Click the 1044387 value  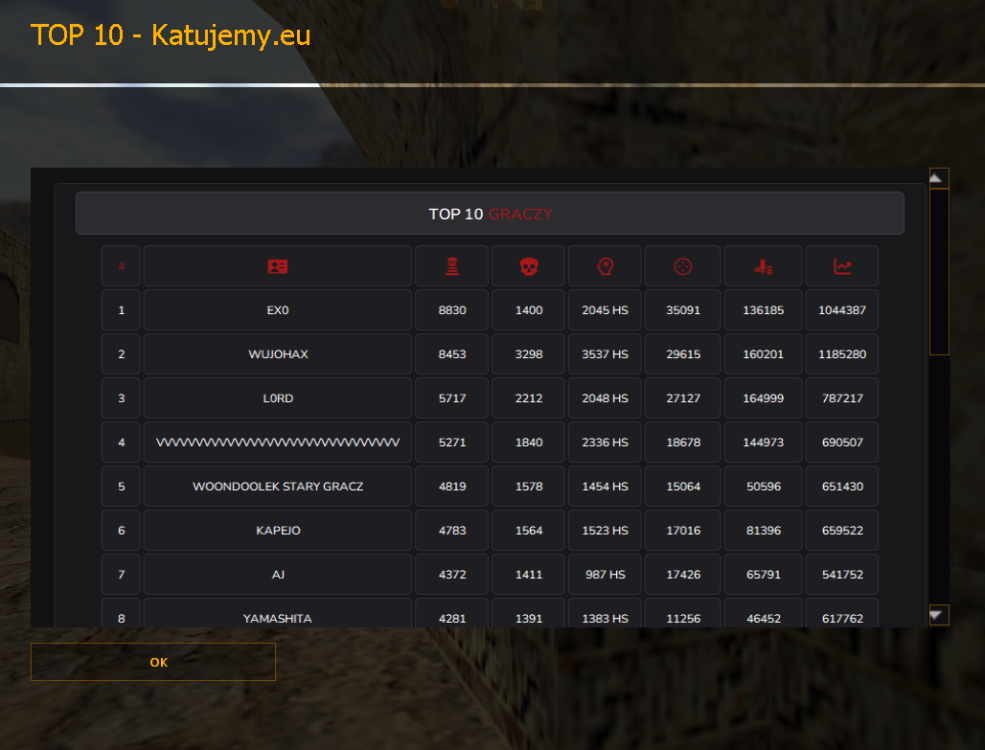[x=842, y=310]
